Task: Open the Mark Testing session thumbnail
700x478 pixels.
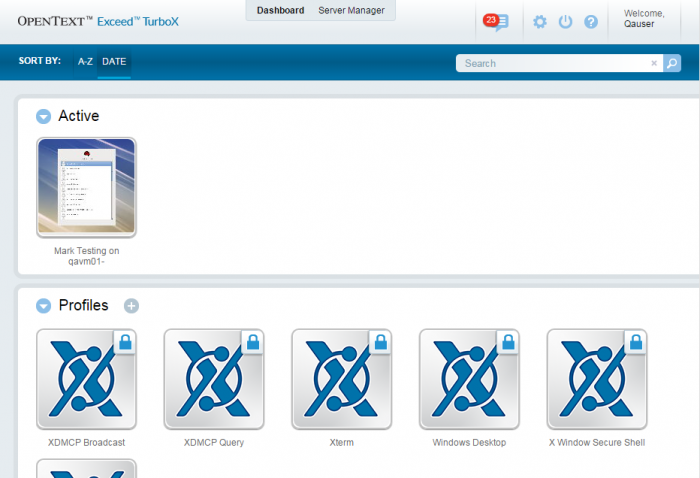Action: coord(86,187)
